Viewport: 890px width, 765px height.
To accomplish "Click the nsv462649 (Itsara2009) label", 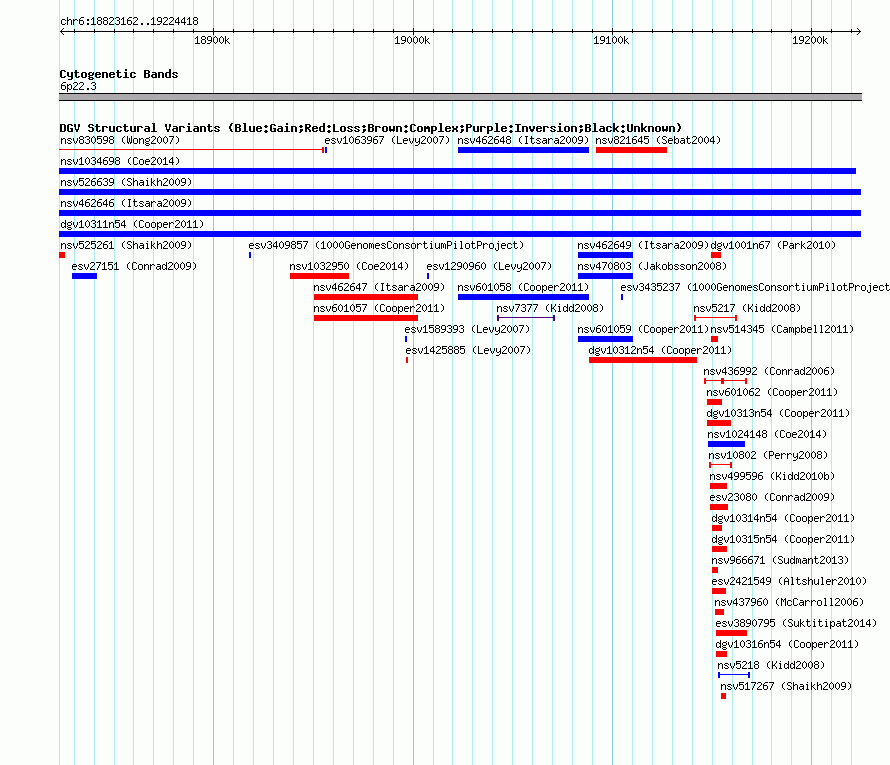I will (643, 245).
